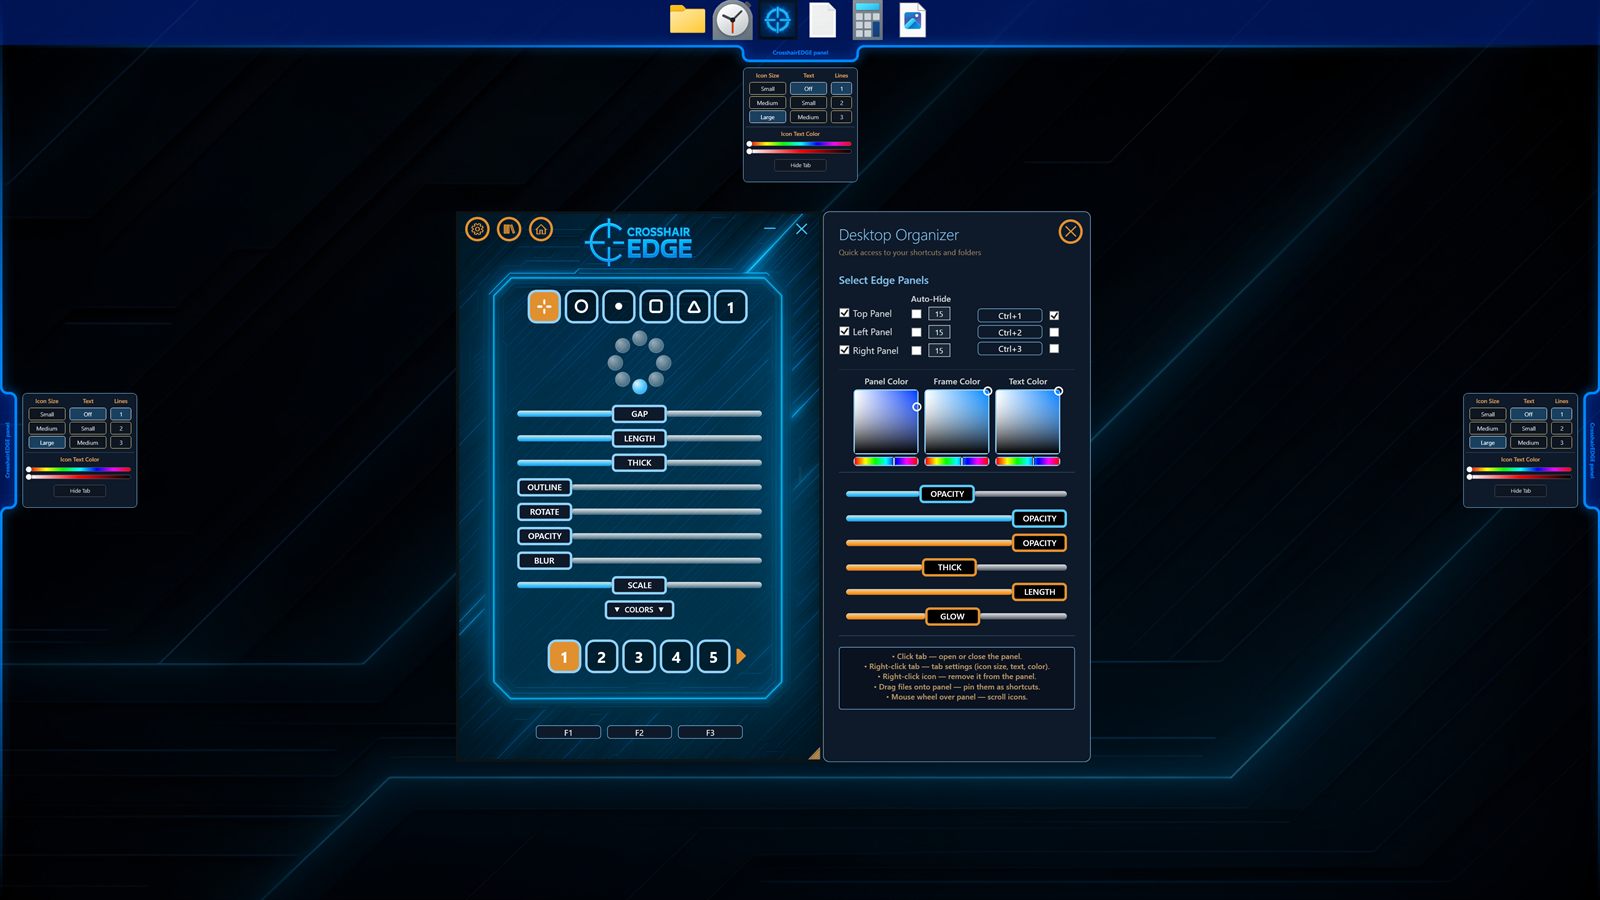Go to next preset page arrow
The image size is (1600, 900).
(x=741, y=657)
